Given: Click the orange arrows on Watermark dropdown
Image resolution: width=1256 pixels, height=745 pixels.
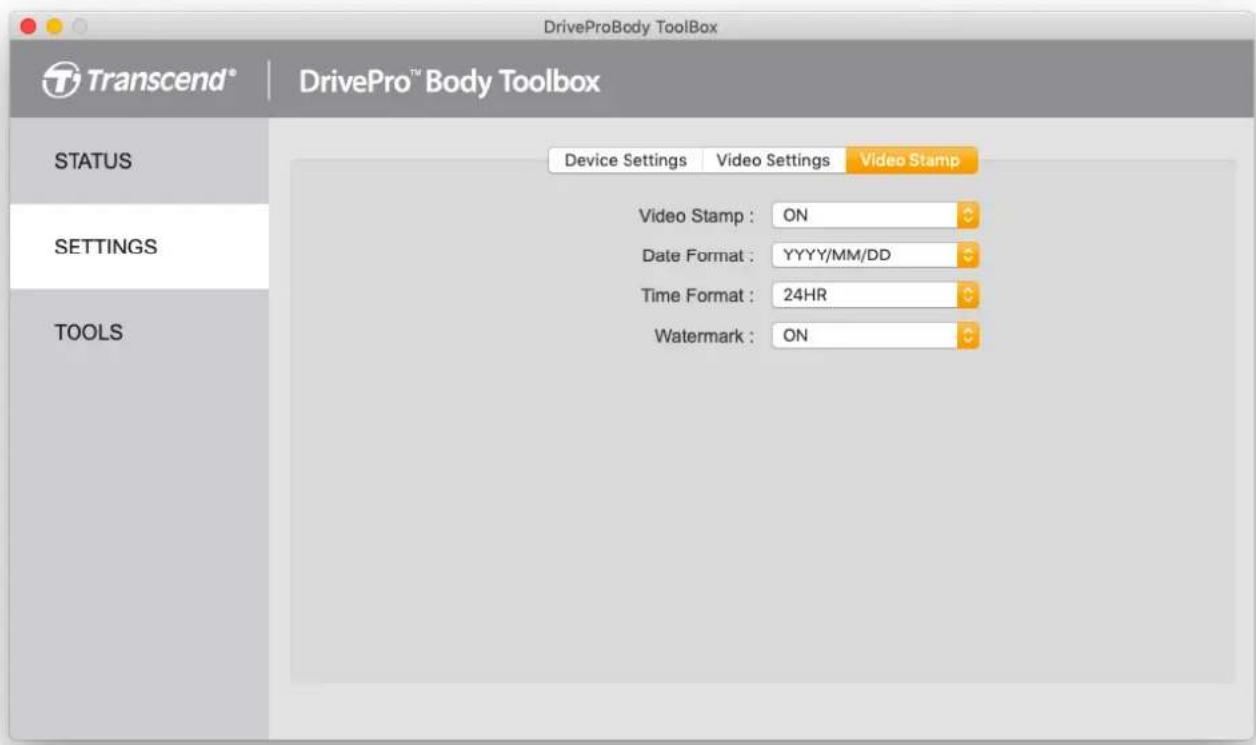Looking at the screenshot, I should 967,337.
